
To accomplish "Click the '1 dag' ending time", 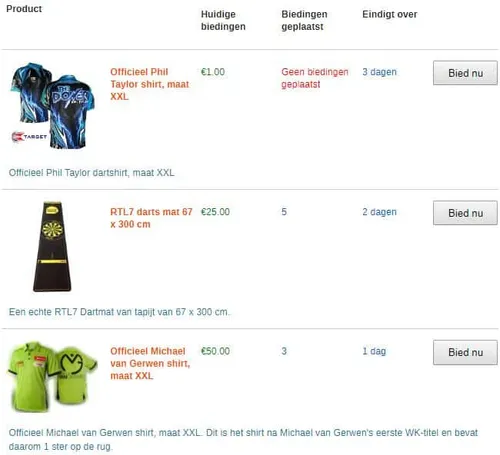I will pyautogui.click(x=374, y=351).
